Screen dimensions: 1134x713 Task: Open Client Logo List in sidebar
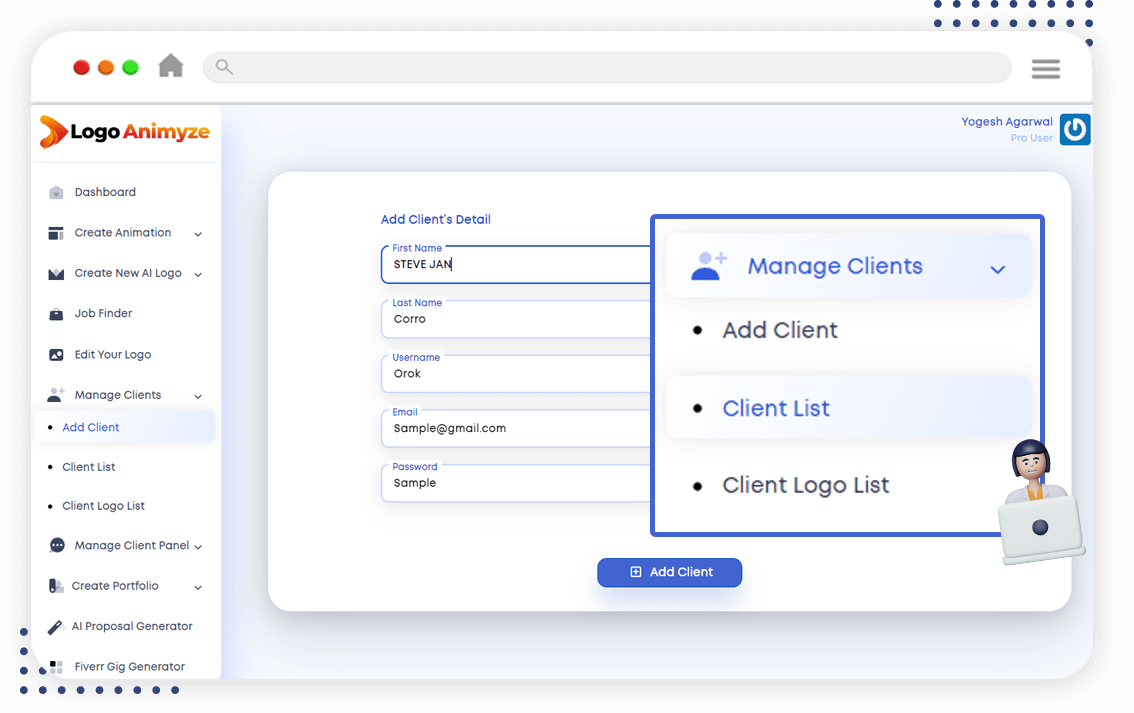pos(103,506)
